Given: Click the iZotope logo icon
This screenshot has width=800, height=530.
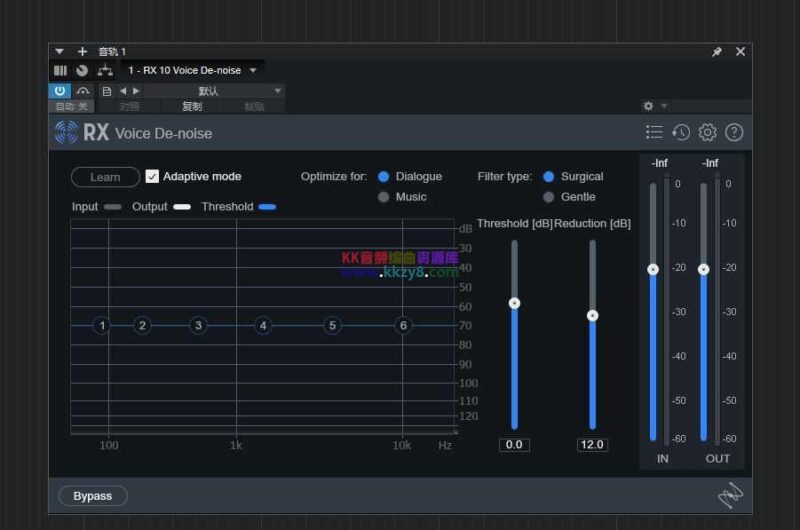Looking at the screenshot, I should (x=731, y=495).
